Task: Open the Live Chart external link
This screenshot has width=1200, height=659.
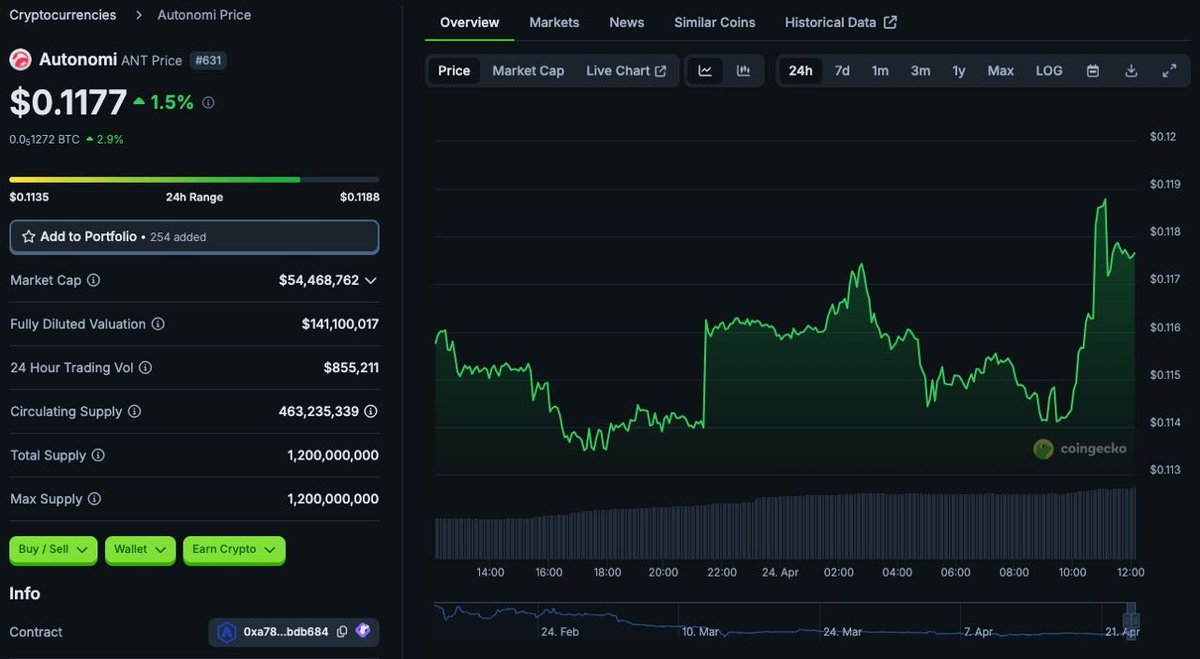Action: [626, 71]
